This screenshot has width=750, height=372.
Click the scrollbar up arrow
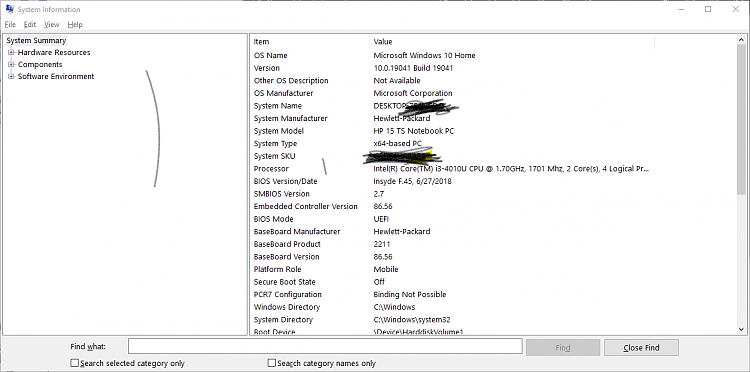(x=741, y=40)
